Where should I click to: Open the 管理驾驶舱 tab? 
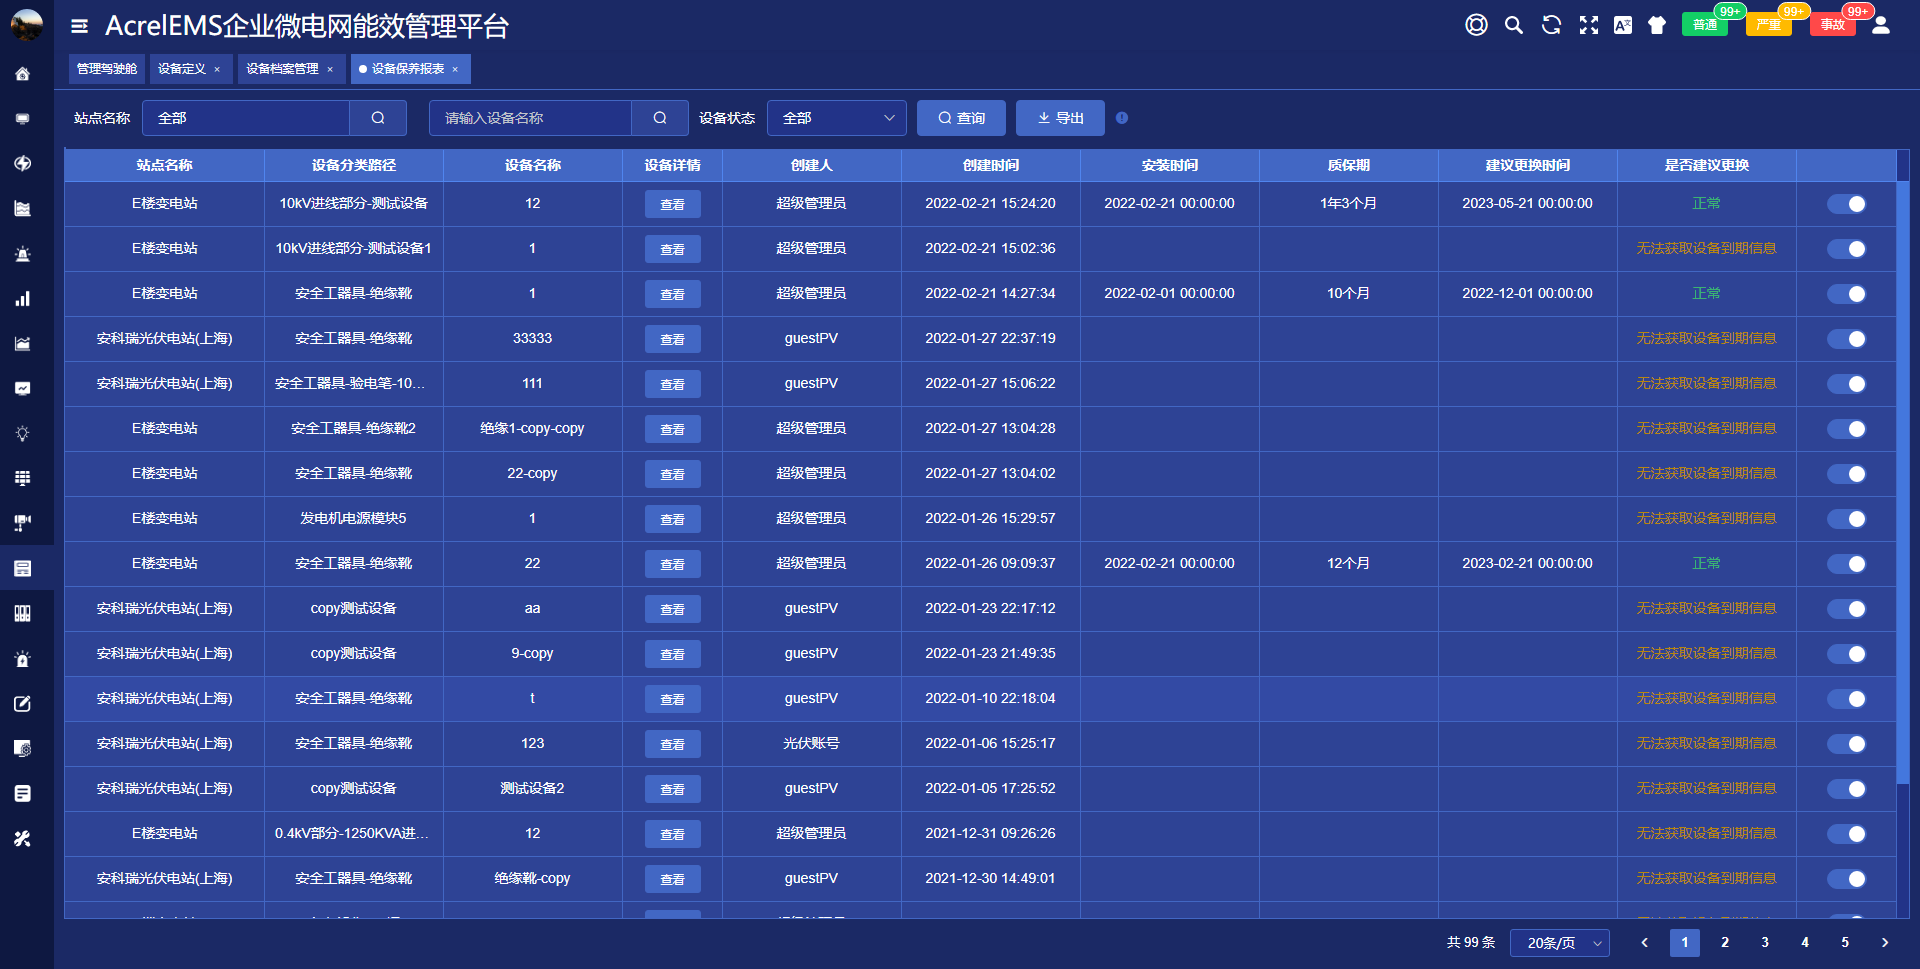[x=106, y=68]
